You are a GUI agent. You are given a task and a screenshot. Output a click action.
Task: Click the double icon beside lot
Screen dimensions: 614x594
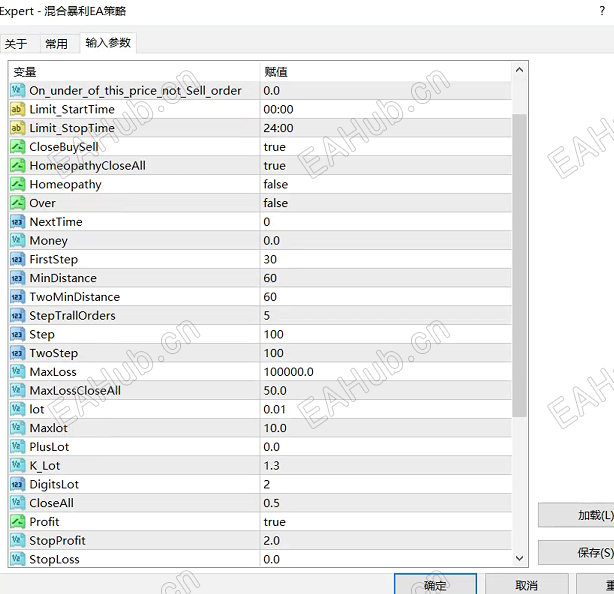(x=17, y=409)
